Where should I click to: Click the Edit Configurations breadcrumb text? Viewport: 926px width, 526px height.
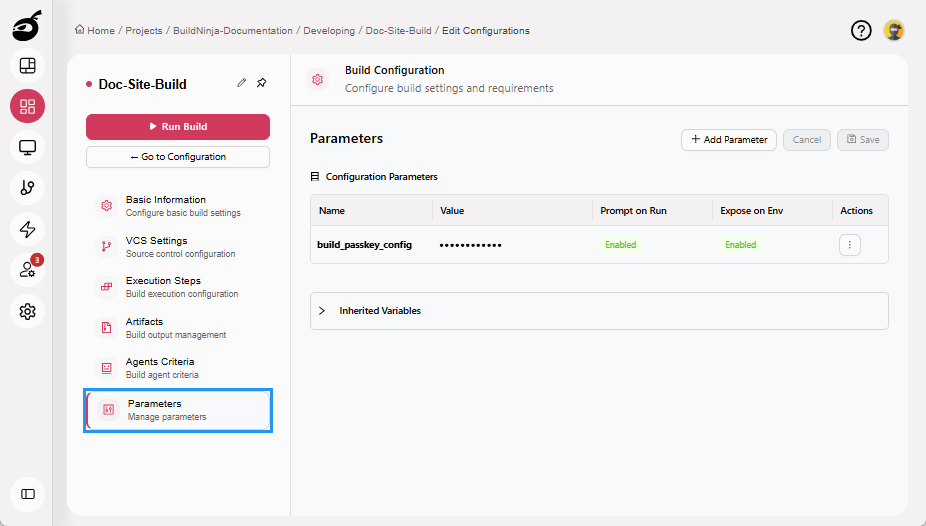(x=486, y=30)
